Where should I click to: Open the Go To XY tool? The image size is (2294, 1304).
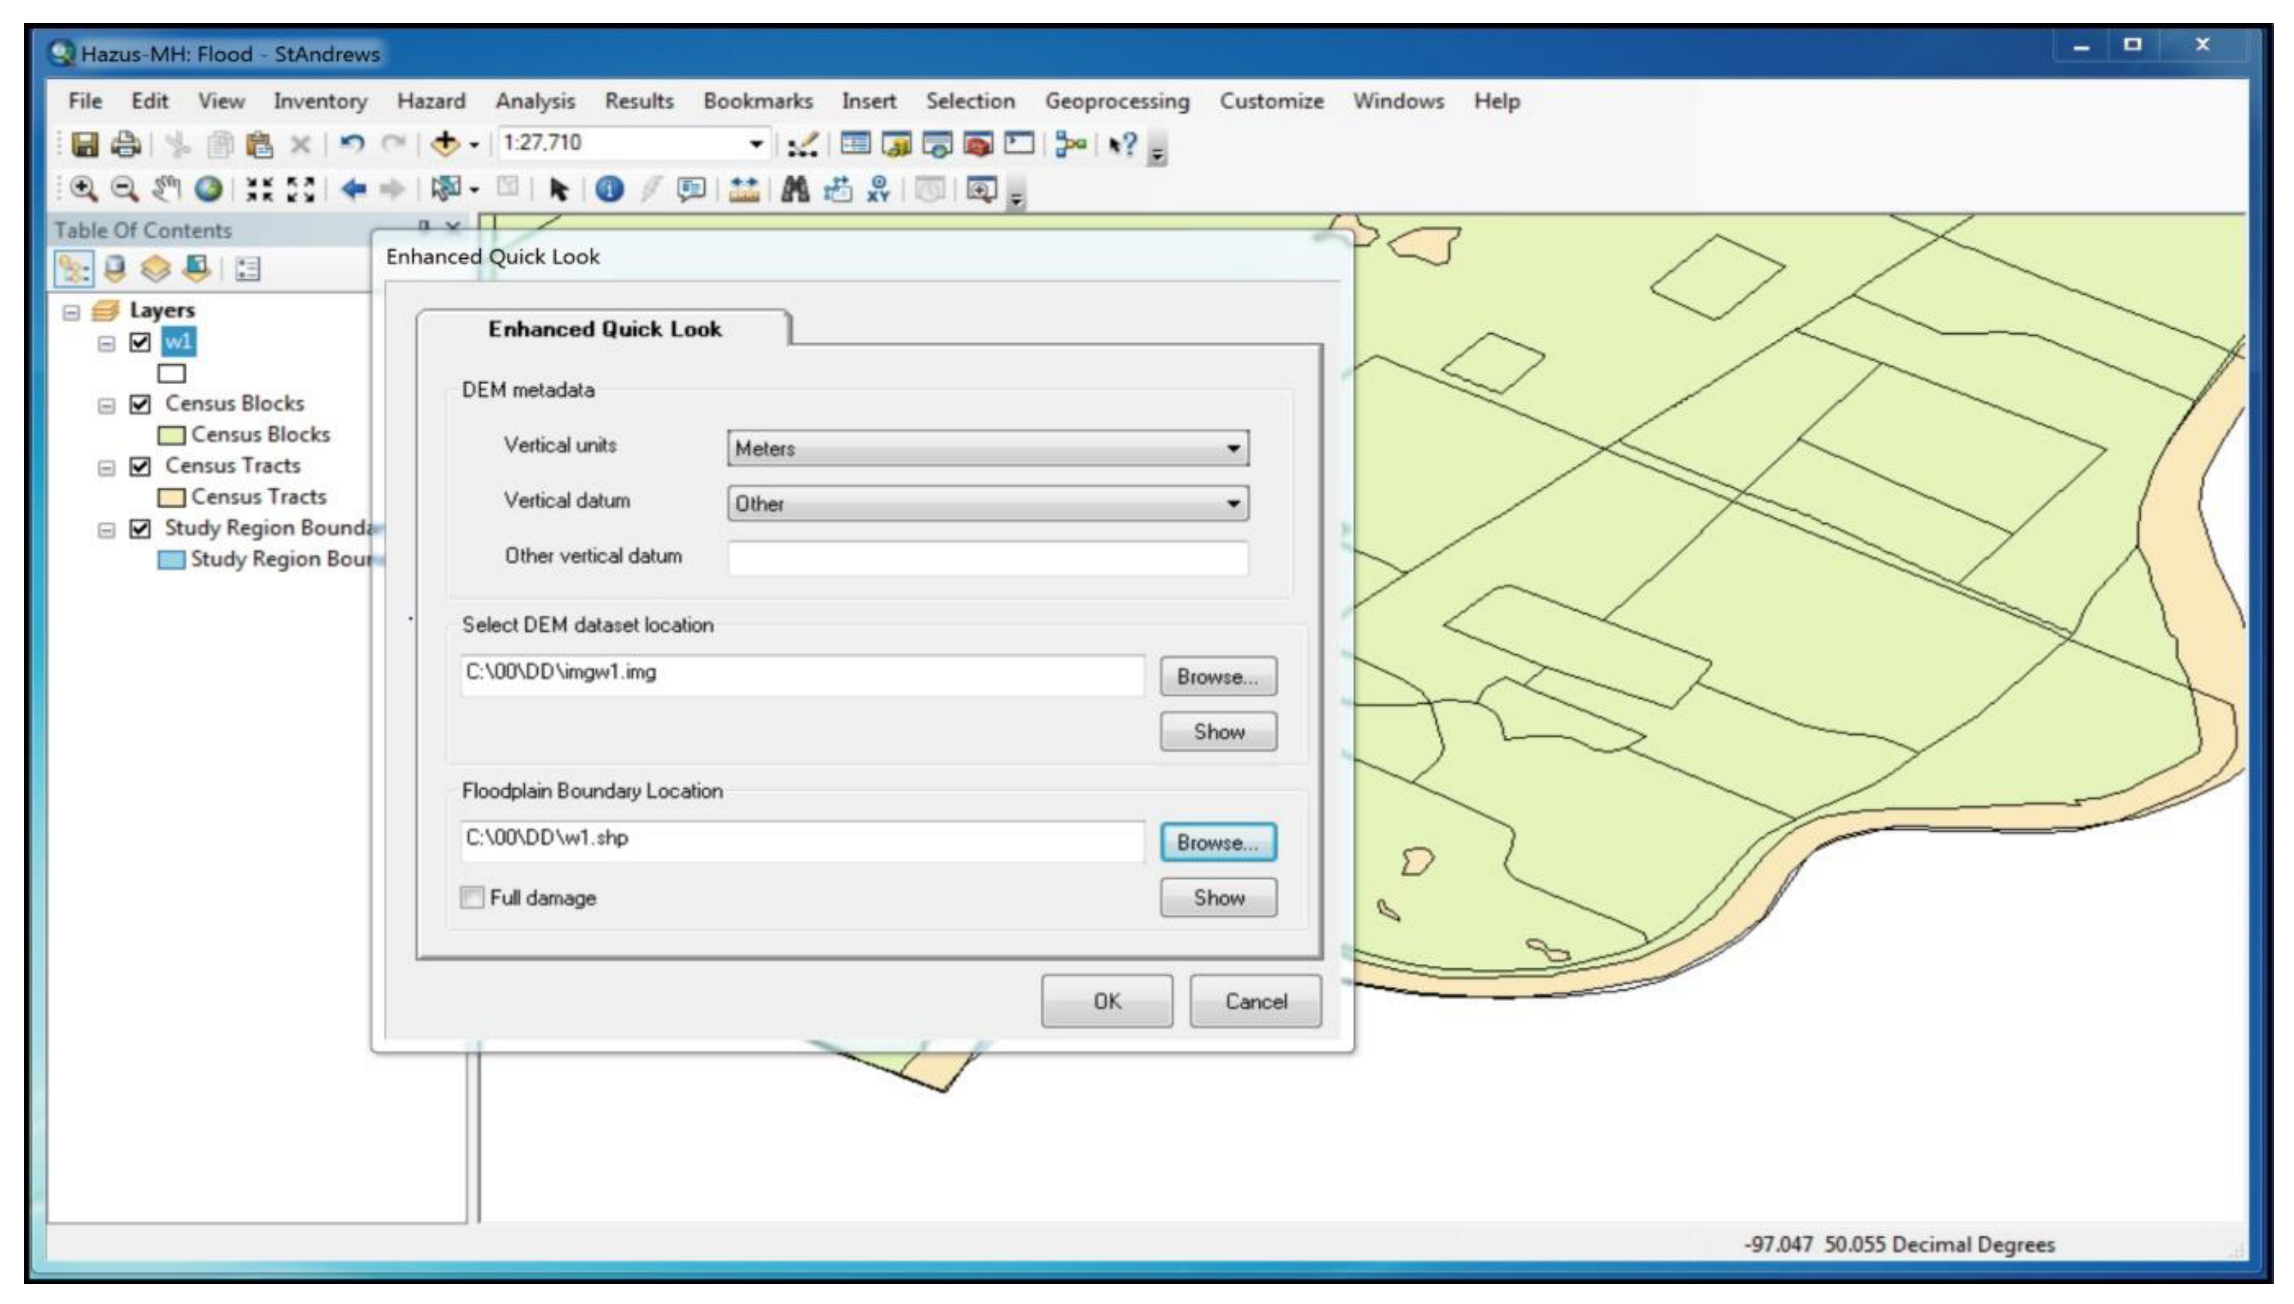(x=878, y=189)
